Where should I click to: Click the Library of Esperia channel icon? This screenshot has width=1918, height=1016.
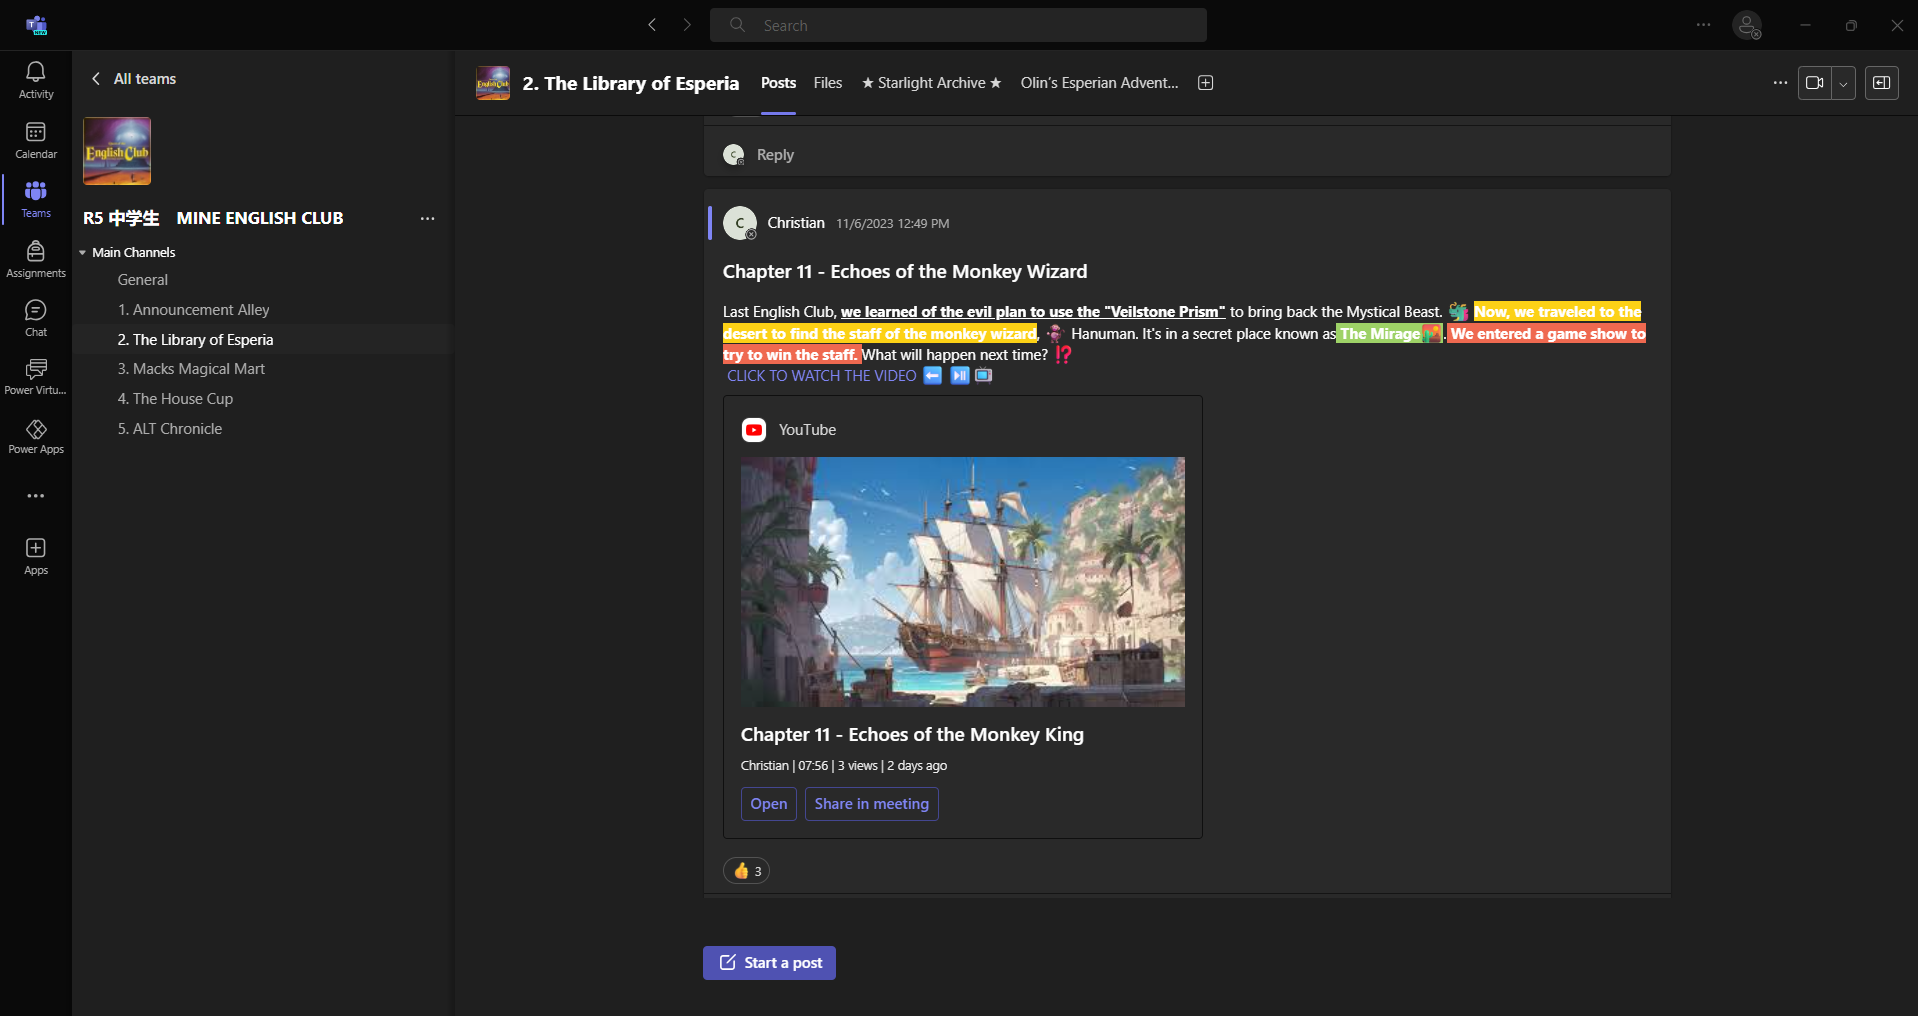tap(493, 83)
